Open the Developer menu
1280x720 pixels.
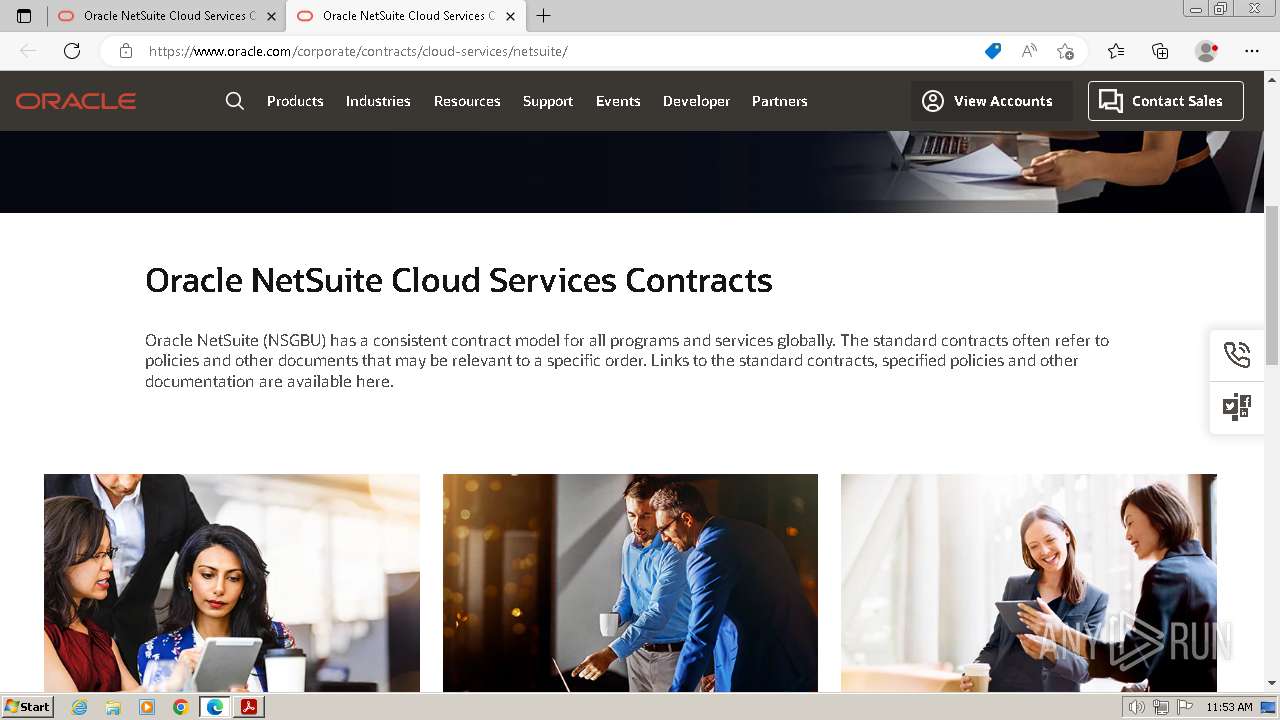(696, 101)
